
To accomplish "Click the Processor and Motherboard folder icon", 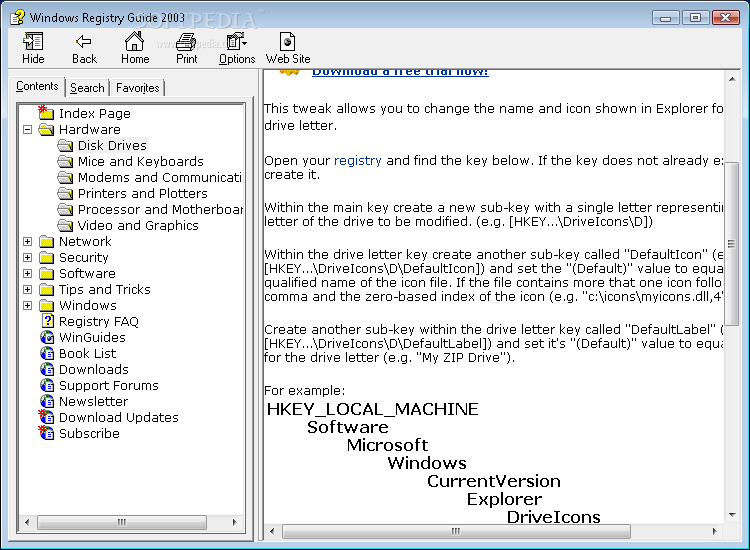I will click(65, 209).
